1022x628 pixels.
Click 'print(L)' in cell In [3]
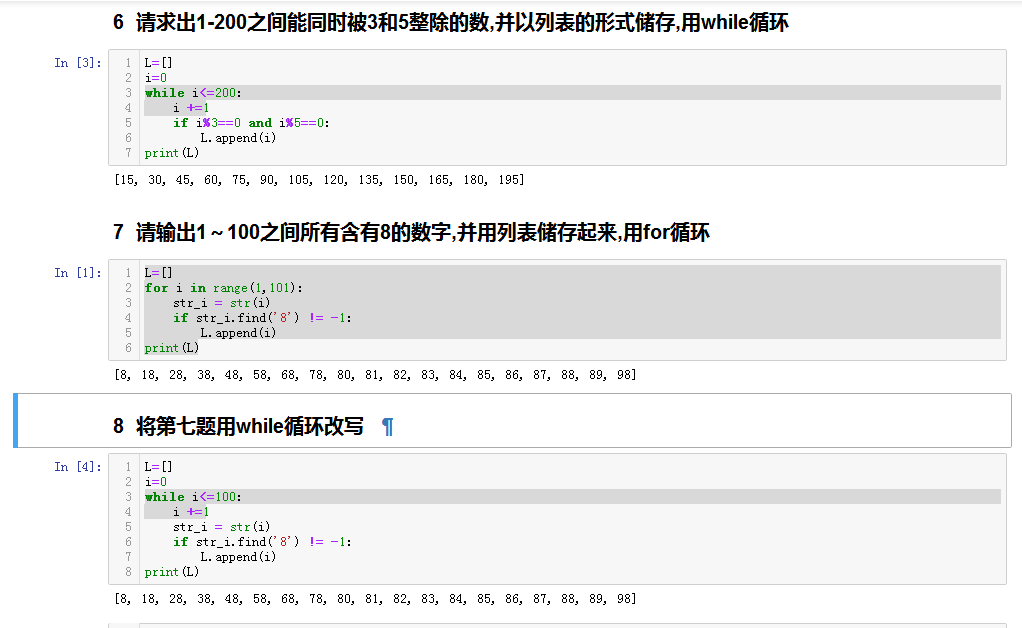pos(171,152)
